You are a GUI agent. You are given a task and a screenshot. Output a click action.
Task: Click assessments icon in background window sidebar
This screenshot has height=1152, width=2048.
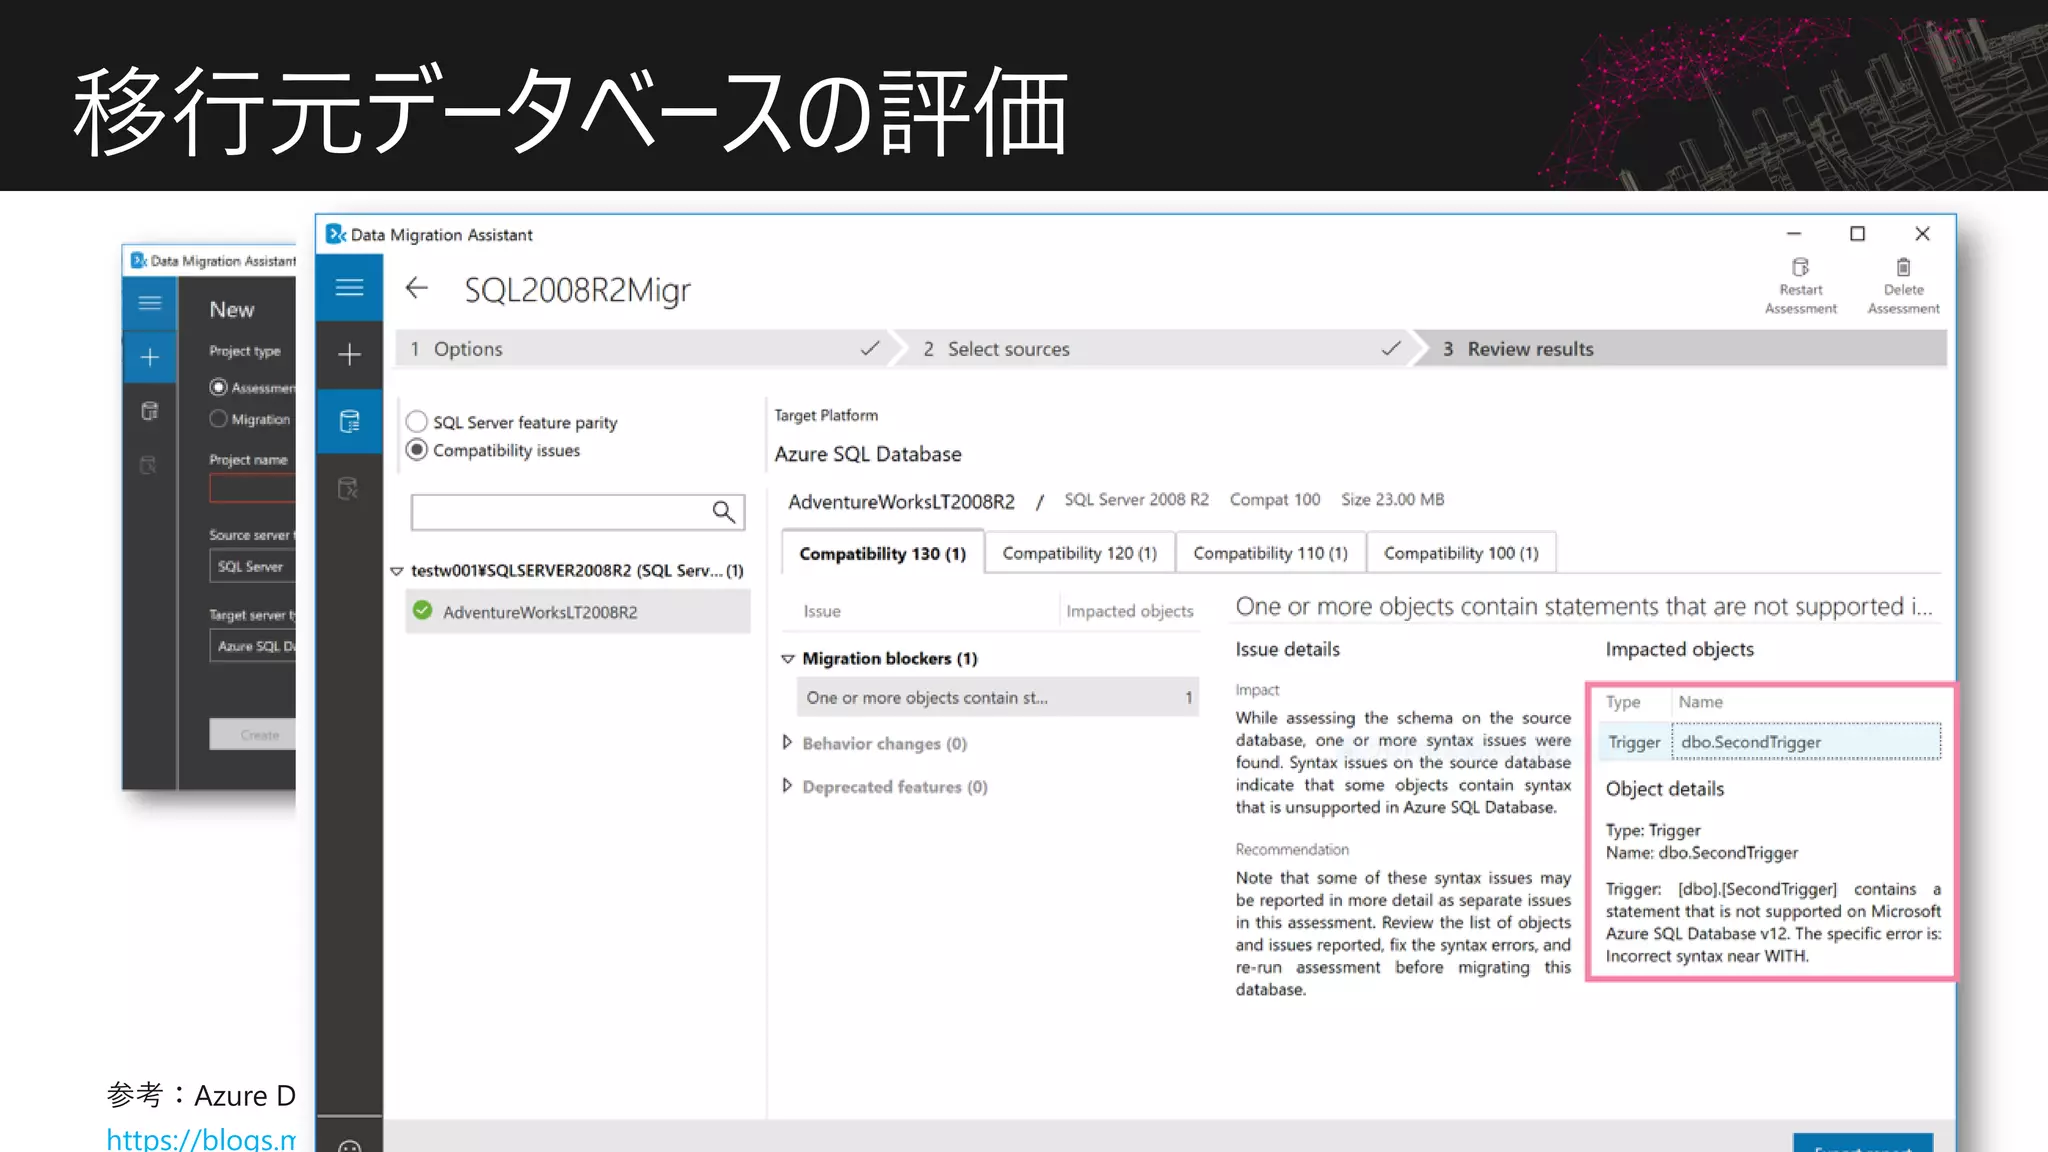[150, 411]
